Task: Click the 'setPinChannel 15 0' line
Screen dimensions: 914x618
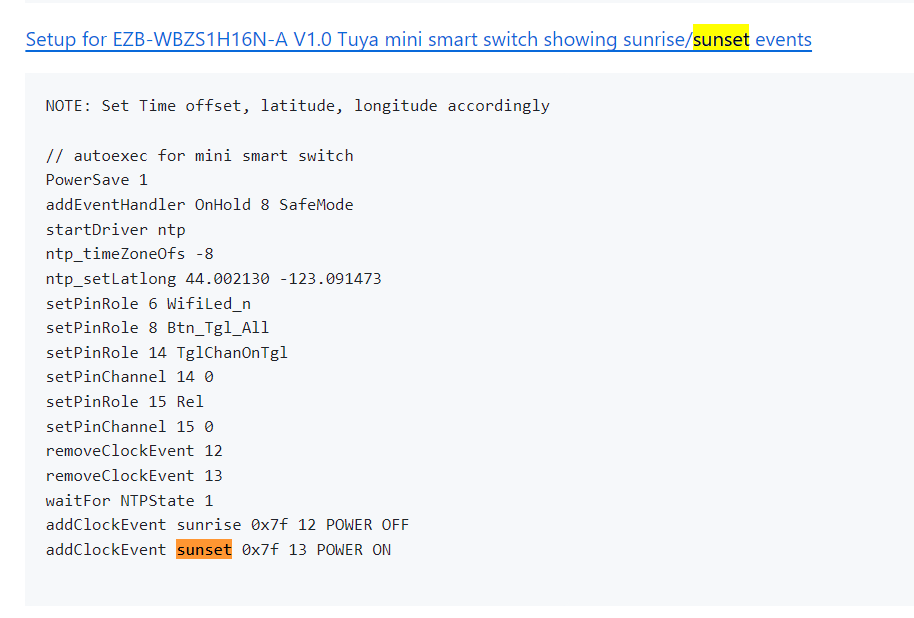Action: tap(129, 427)
